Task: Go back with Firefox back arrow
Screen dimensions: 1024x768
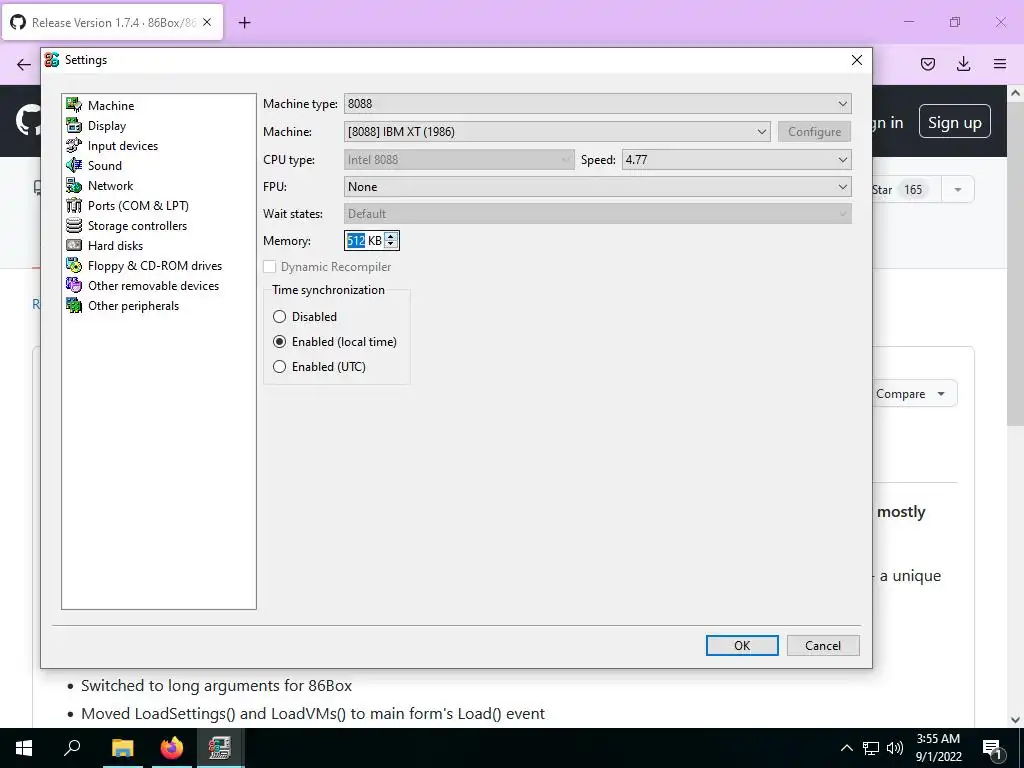Action: click(x=24, y=64)
